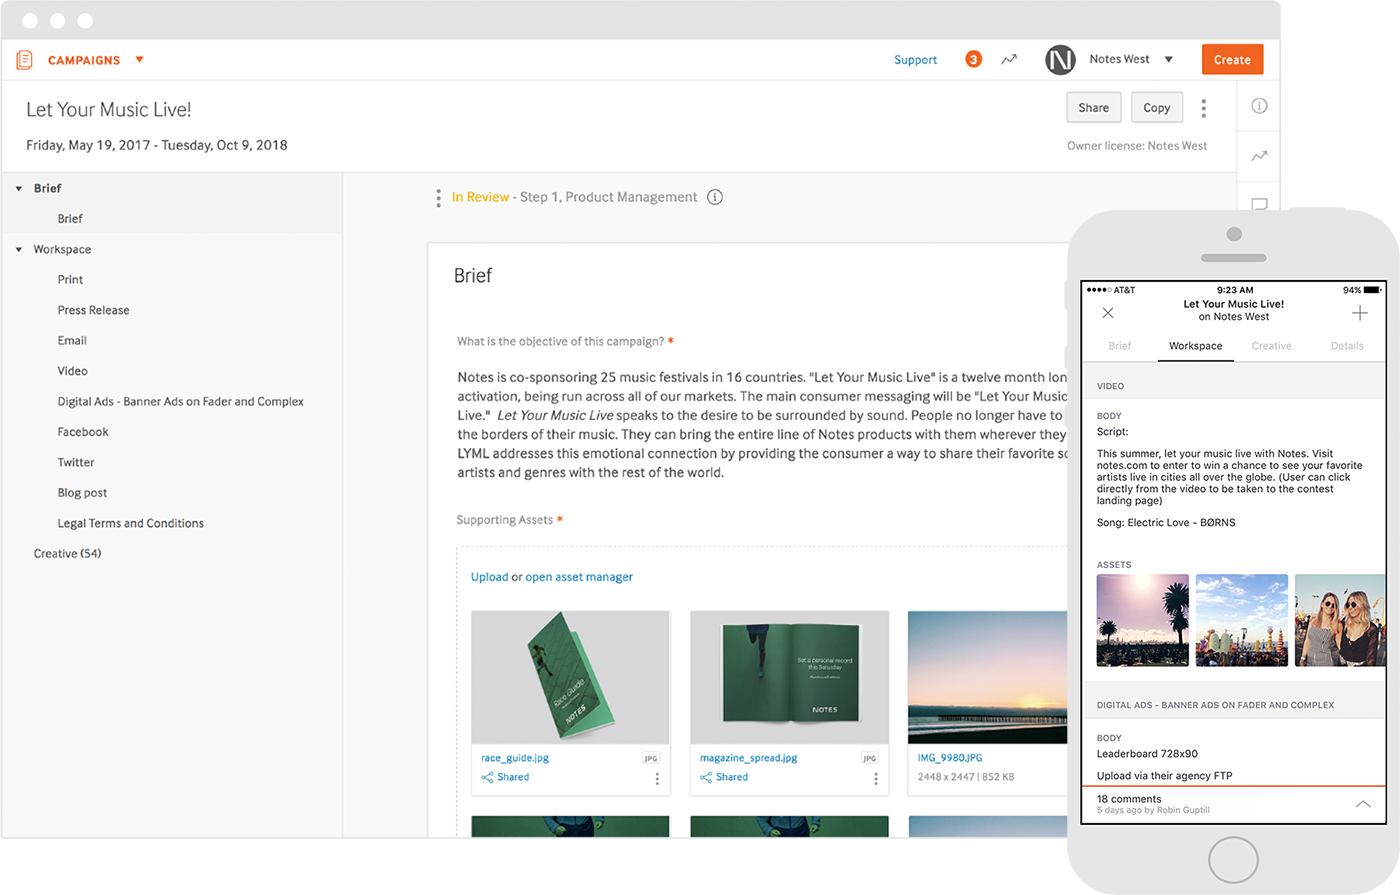This screenshot has height=895, width=1400.
Task: Click the JPG badge on race_guide.jpg
Action: (x=651, y=758)
